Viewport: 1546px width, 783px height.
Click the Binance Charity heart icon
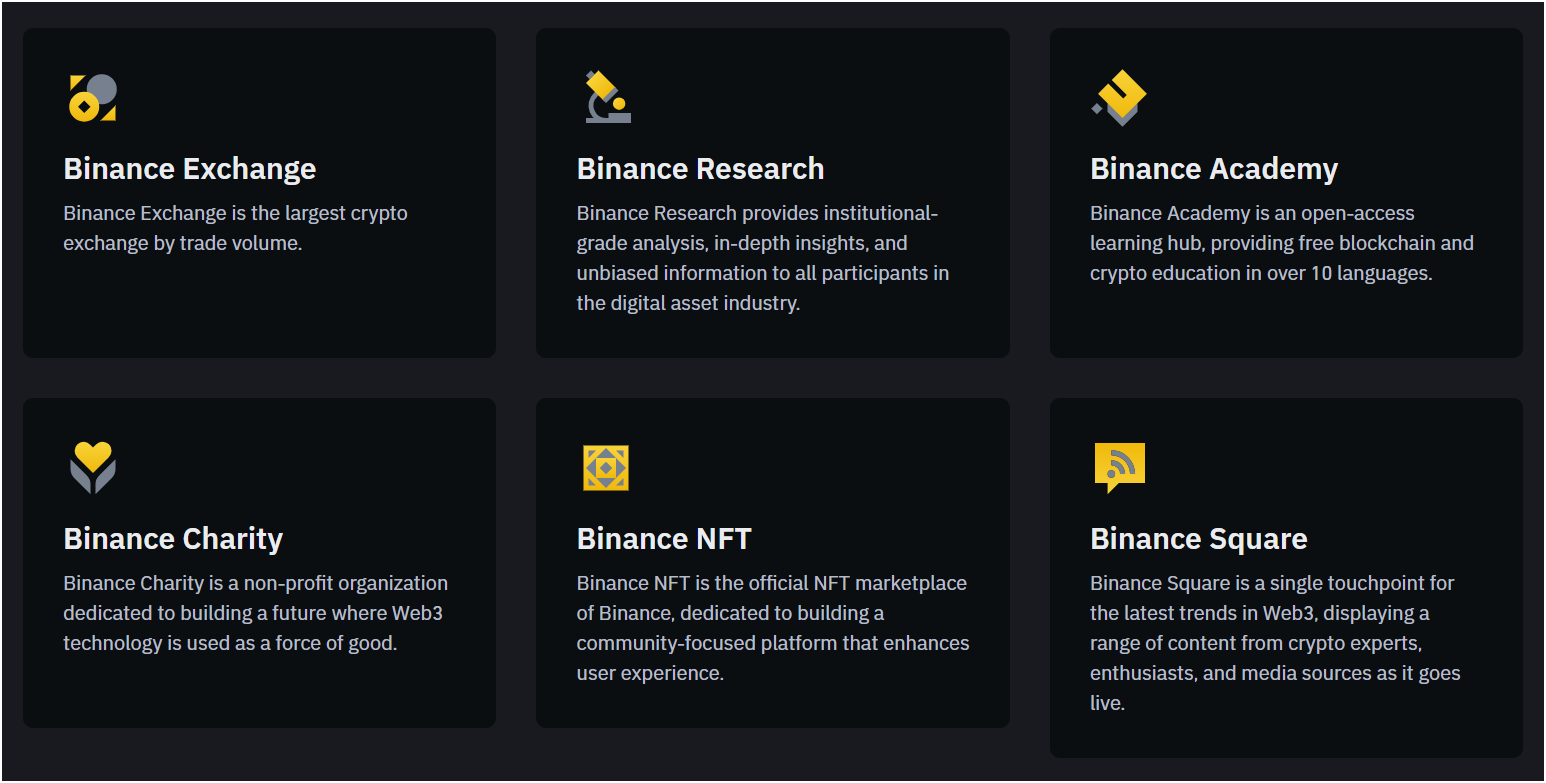(x=93, y=468)
